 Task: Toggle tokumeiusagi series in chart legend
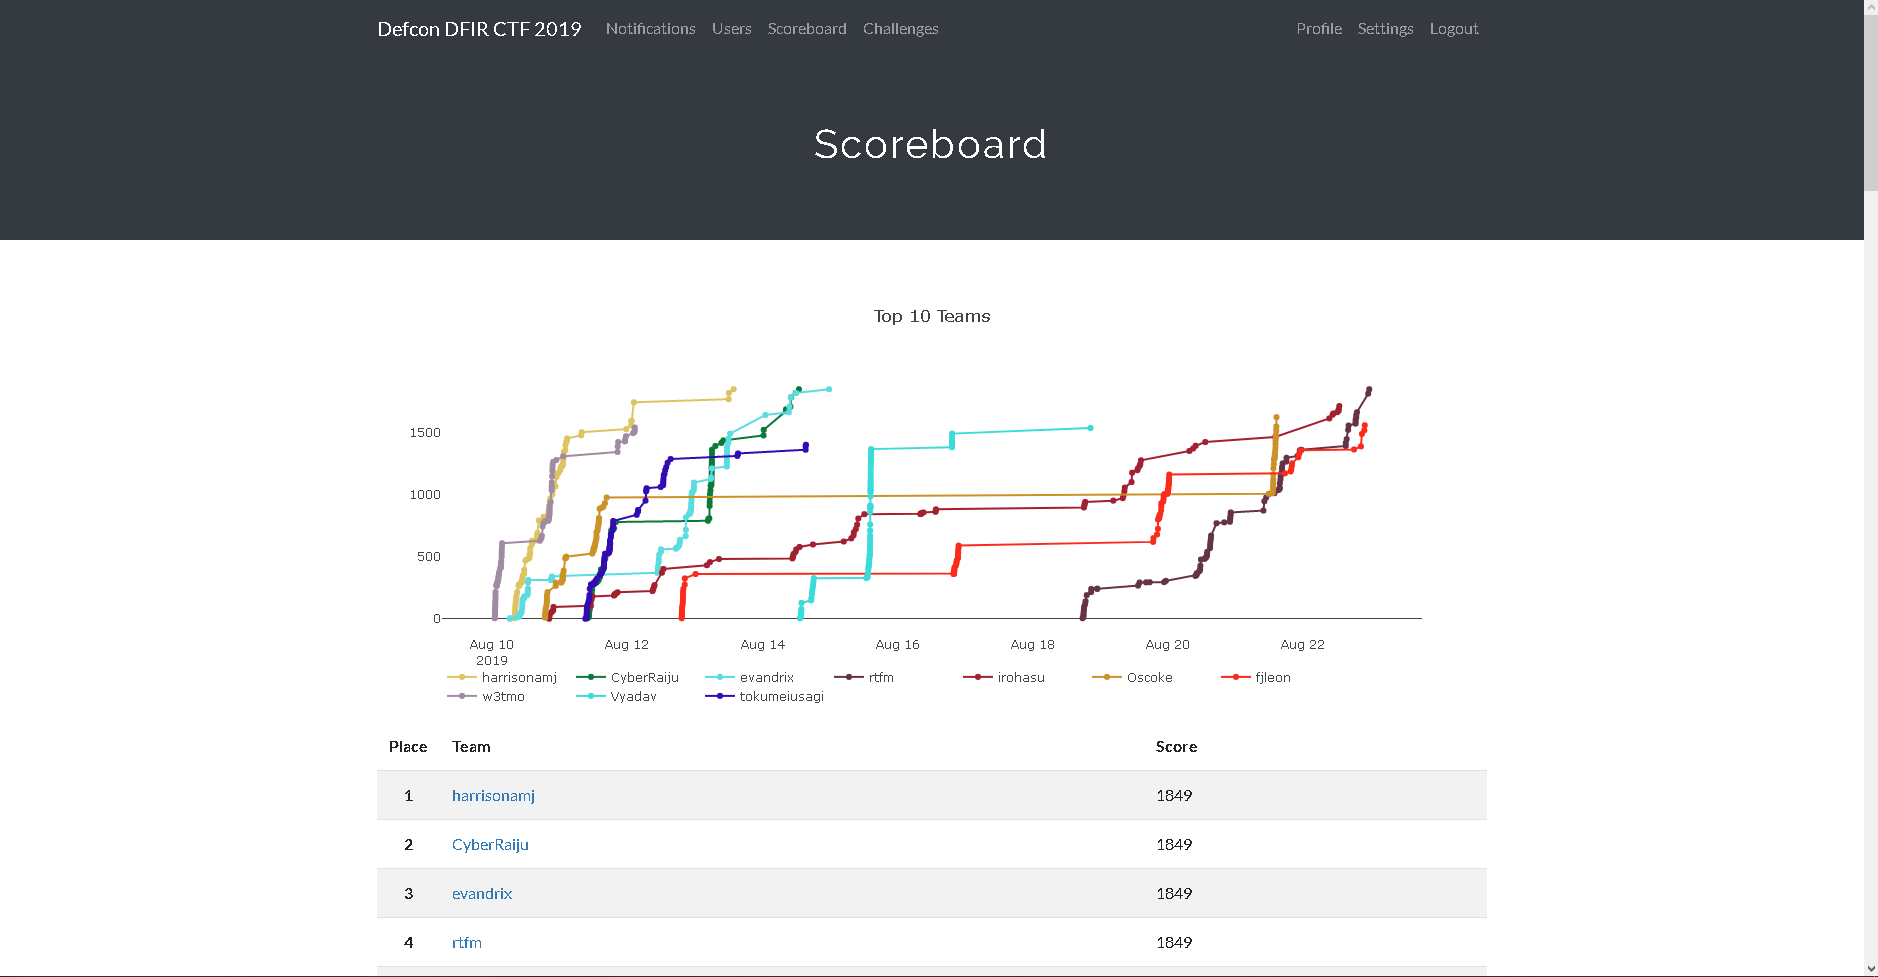point(765,696)
